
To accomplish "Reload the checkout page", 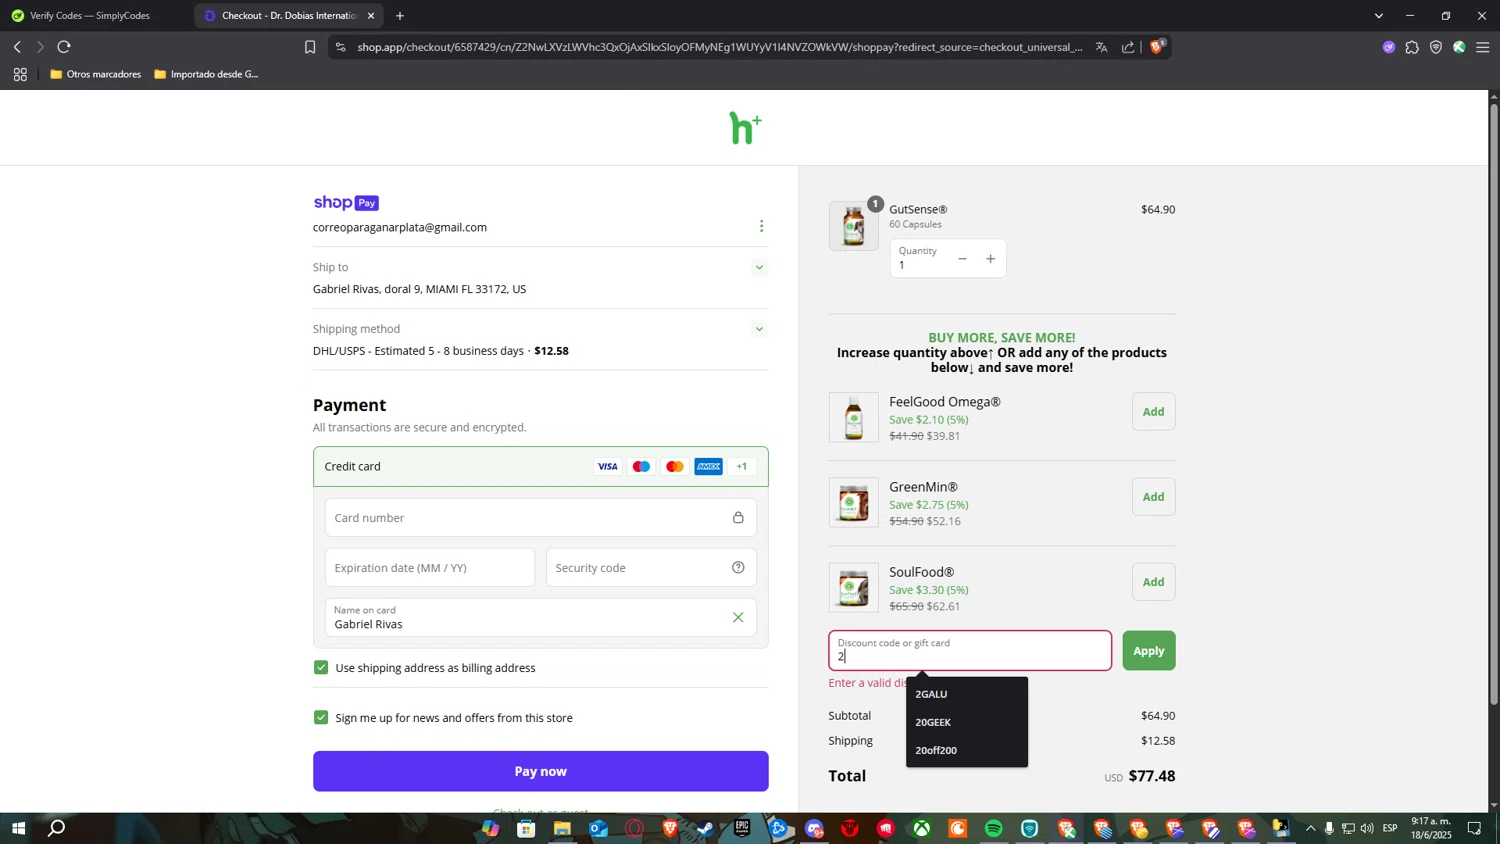I will click(x=64, y=47).
